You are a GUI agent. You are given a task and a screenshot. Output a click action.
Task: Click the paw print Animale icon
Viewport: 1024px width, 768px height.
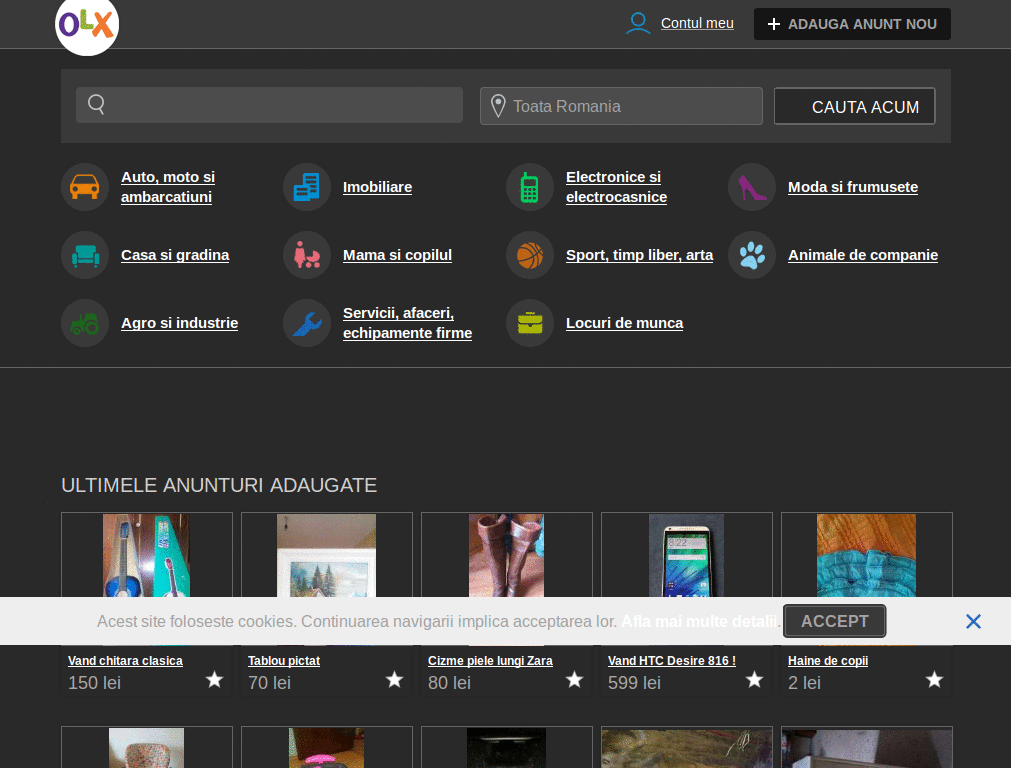752,255
